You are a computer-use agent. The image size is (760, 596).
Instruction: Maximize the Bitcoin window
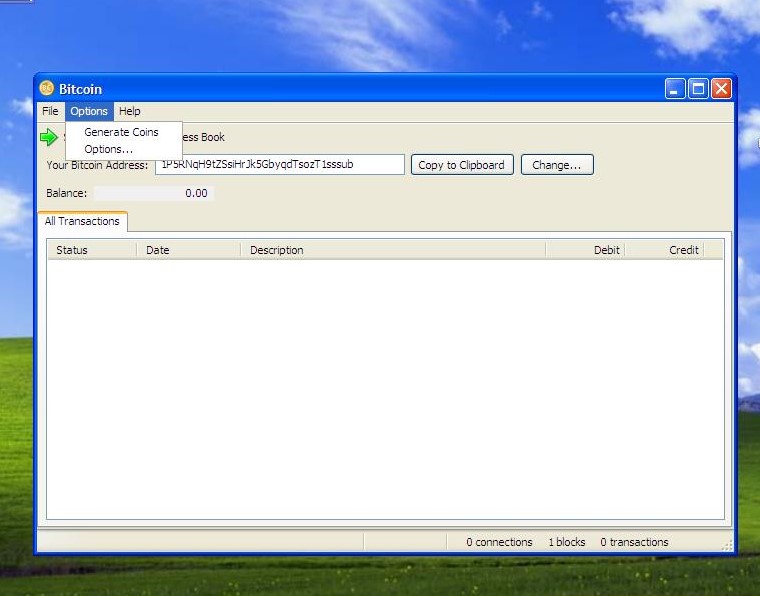tap(698, 89)
